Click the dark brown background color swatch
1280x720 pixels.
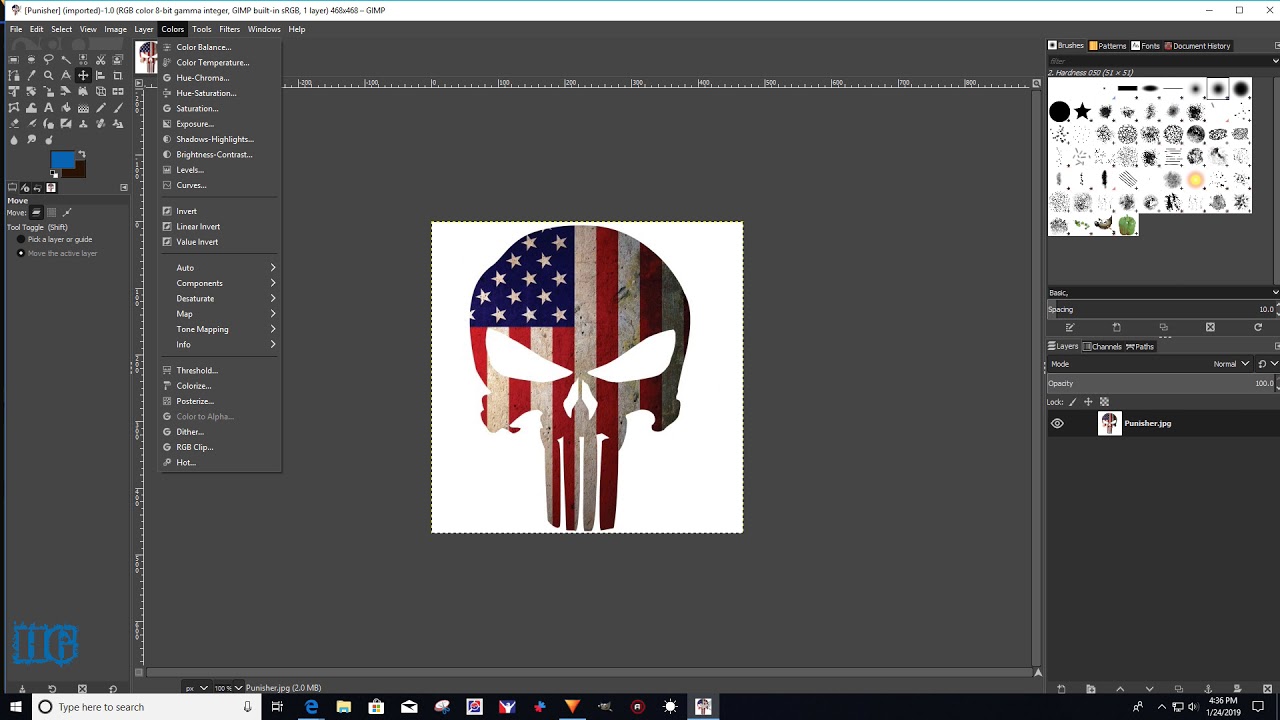(x=78, y=172)
